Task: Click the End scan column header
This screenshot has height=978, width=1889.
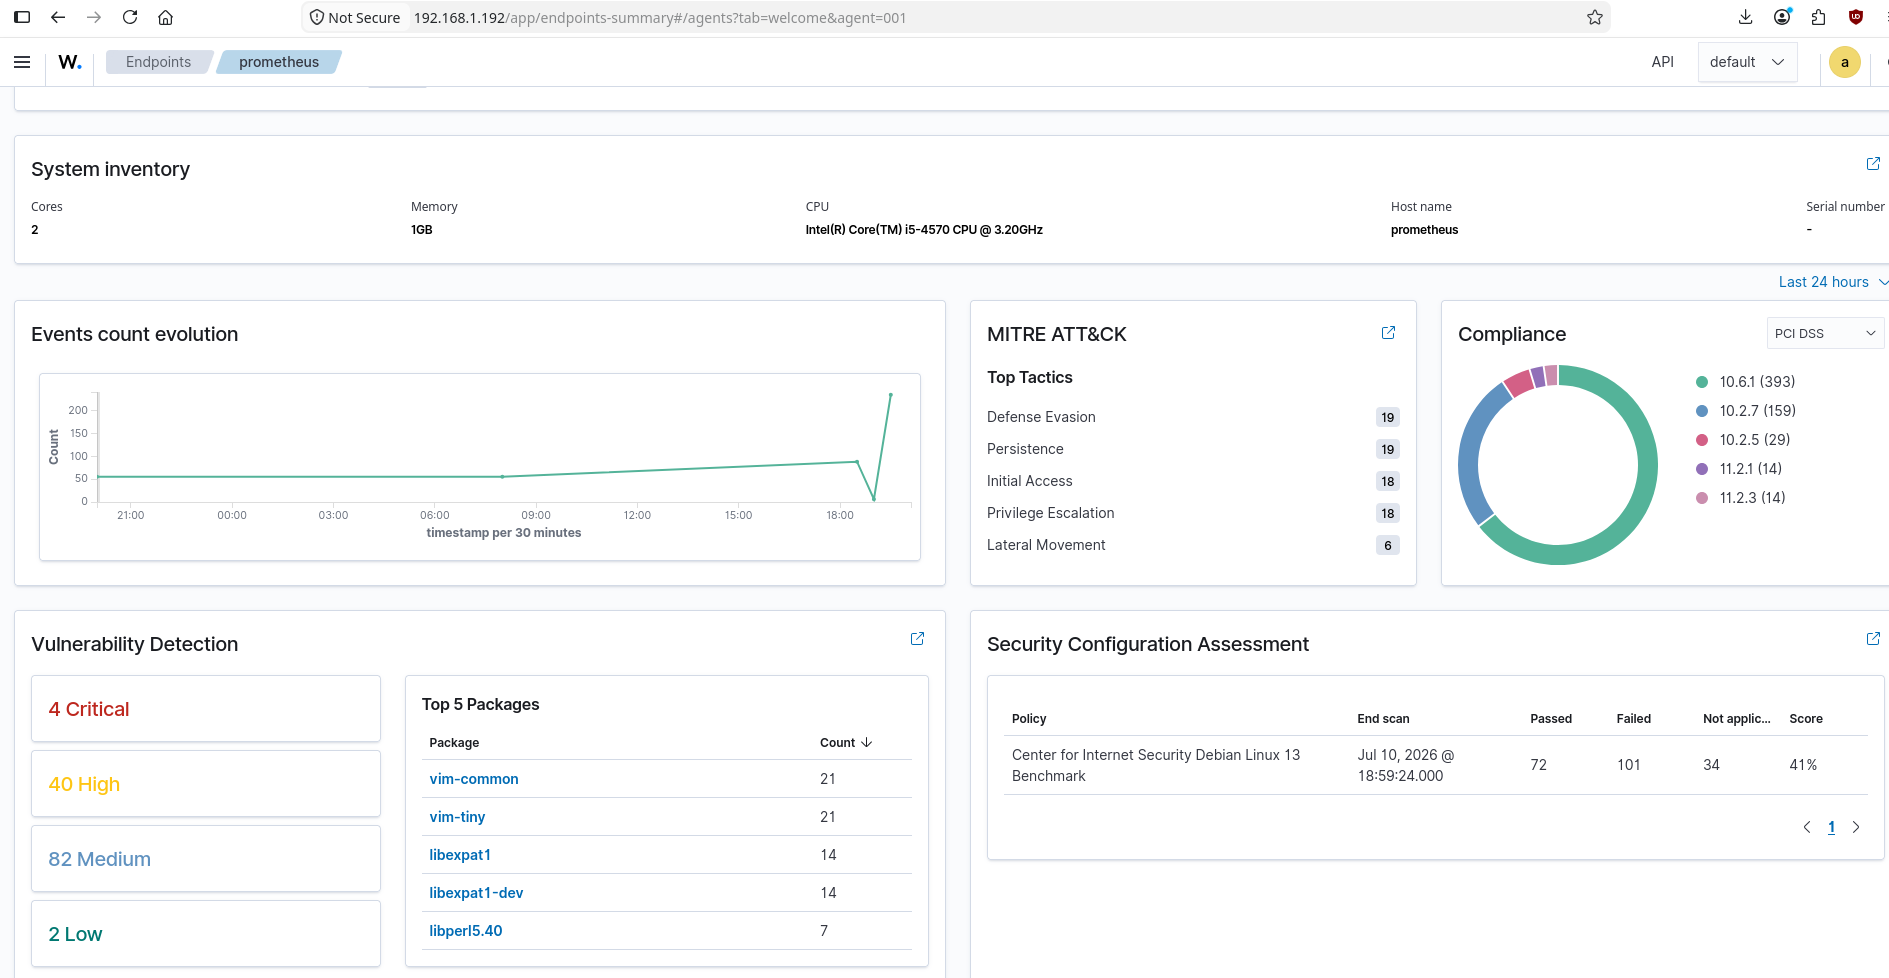Action: click(x=1383, y=719)
